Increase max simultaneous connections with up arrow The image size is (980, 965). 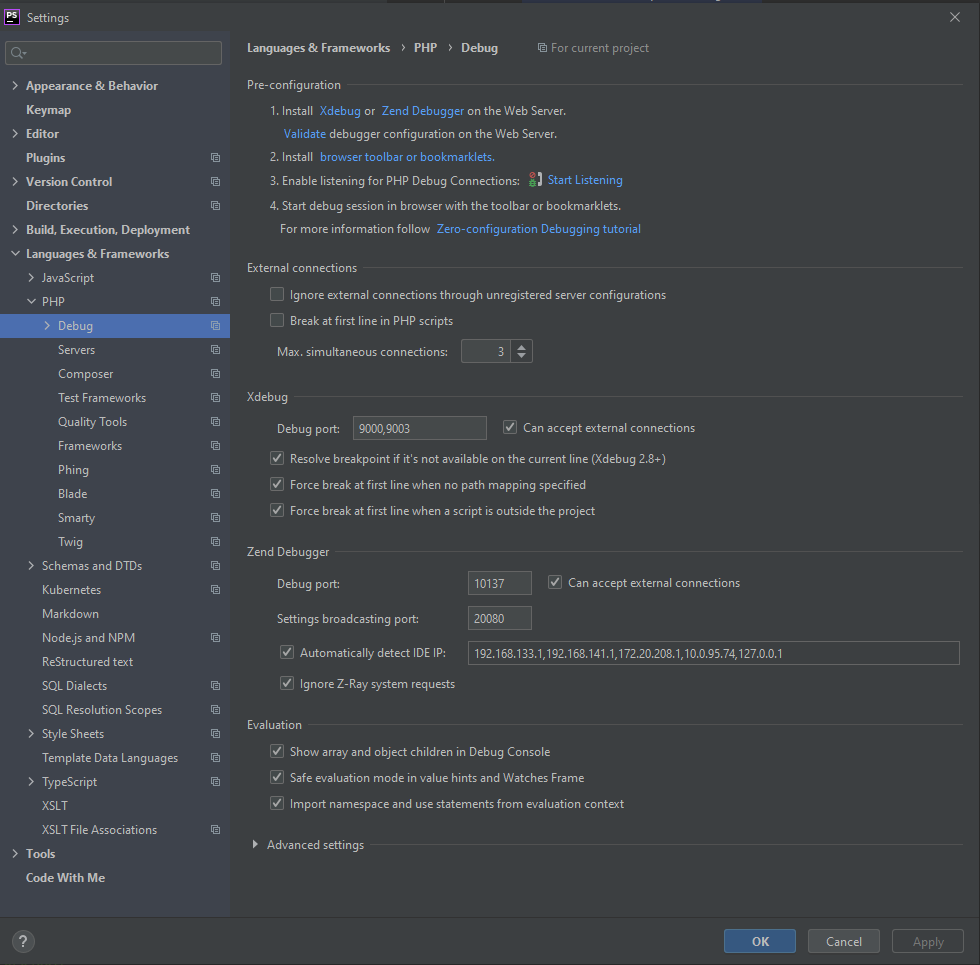click(x=521, y=346)
